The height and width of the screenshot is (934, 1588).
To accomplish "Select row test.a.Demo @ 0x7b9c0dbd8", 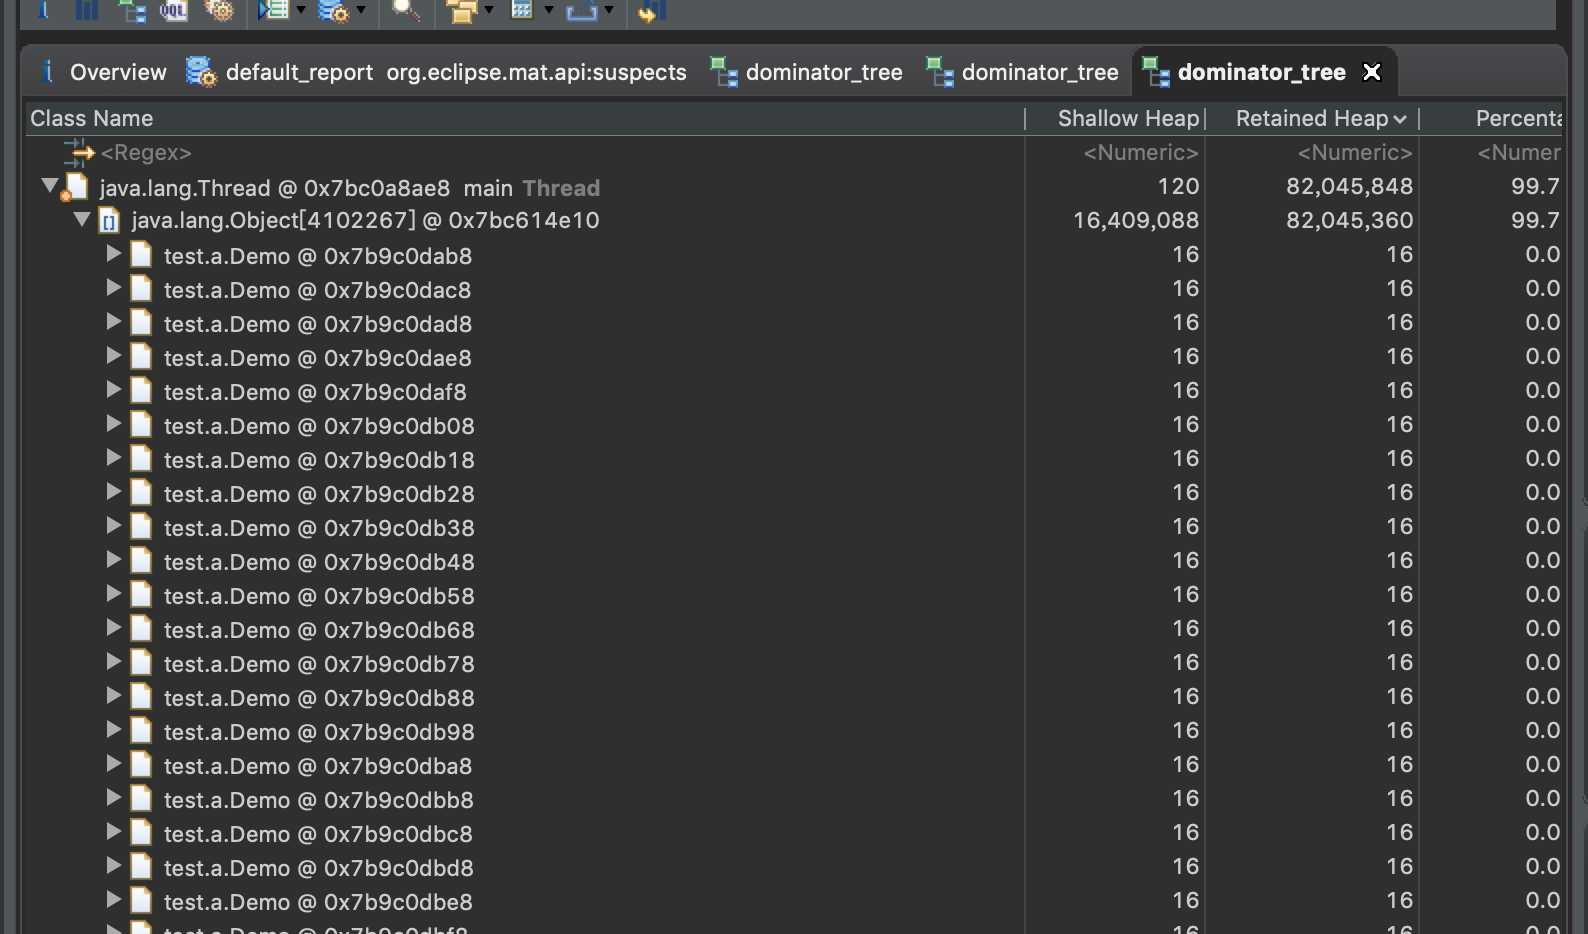I will [793, 868].
